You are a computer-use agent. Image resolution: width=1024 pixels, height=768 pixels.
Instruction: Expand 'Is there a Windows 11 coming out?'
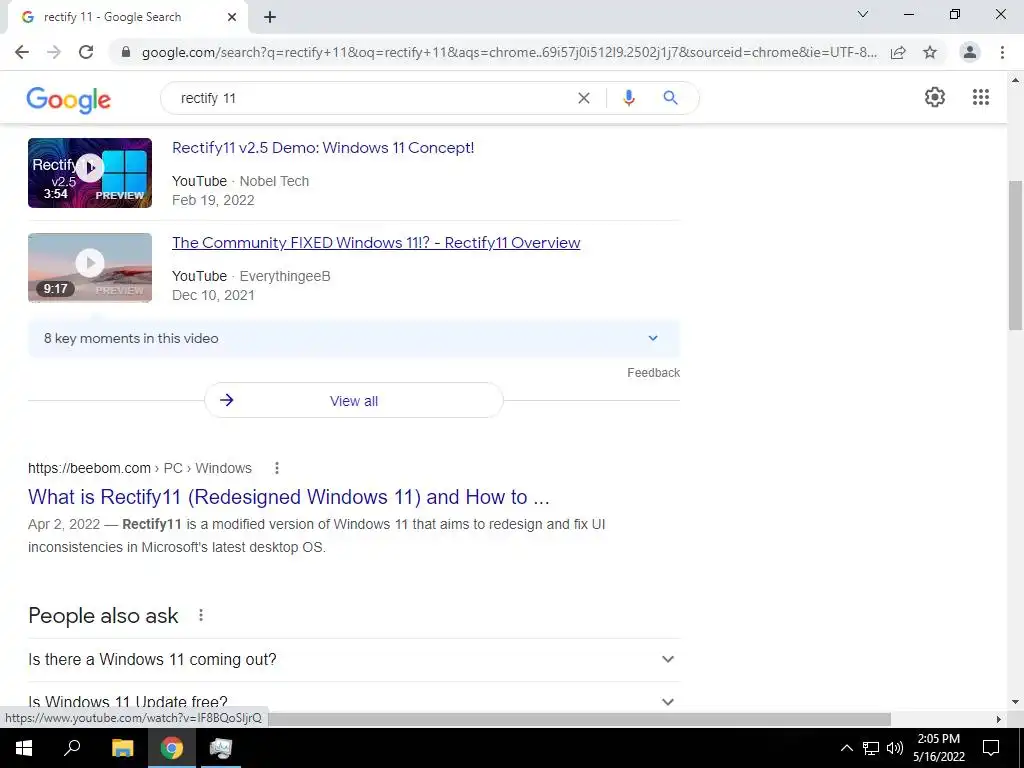click(x=354, y=660)
